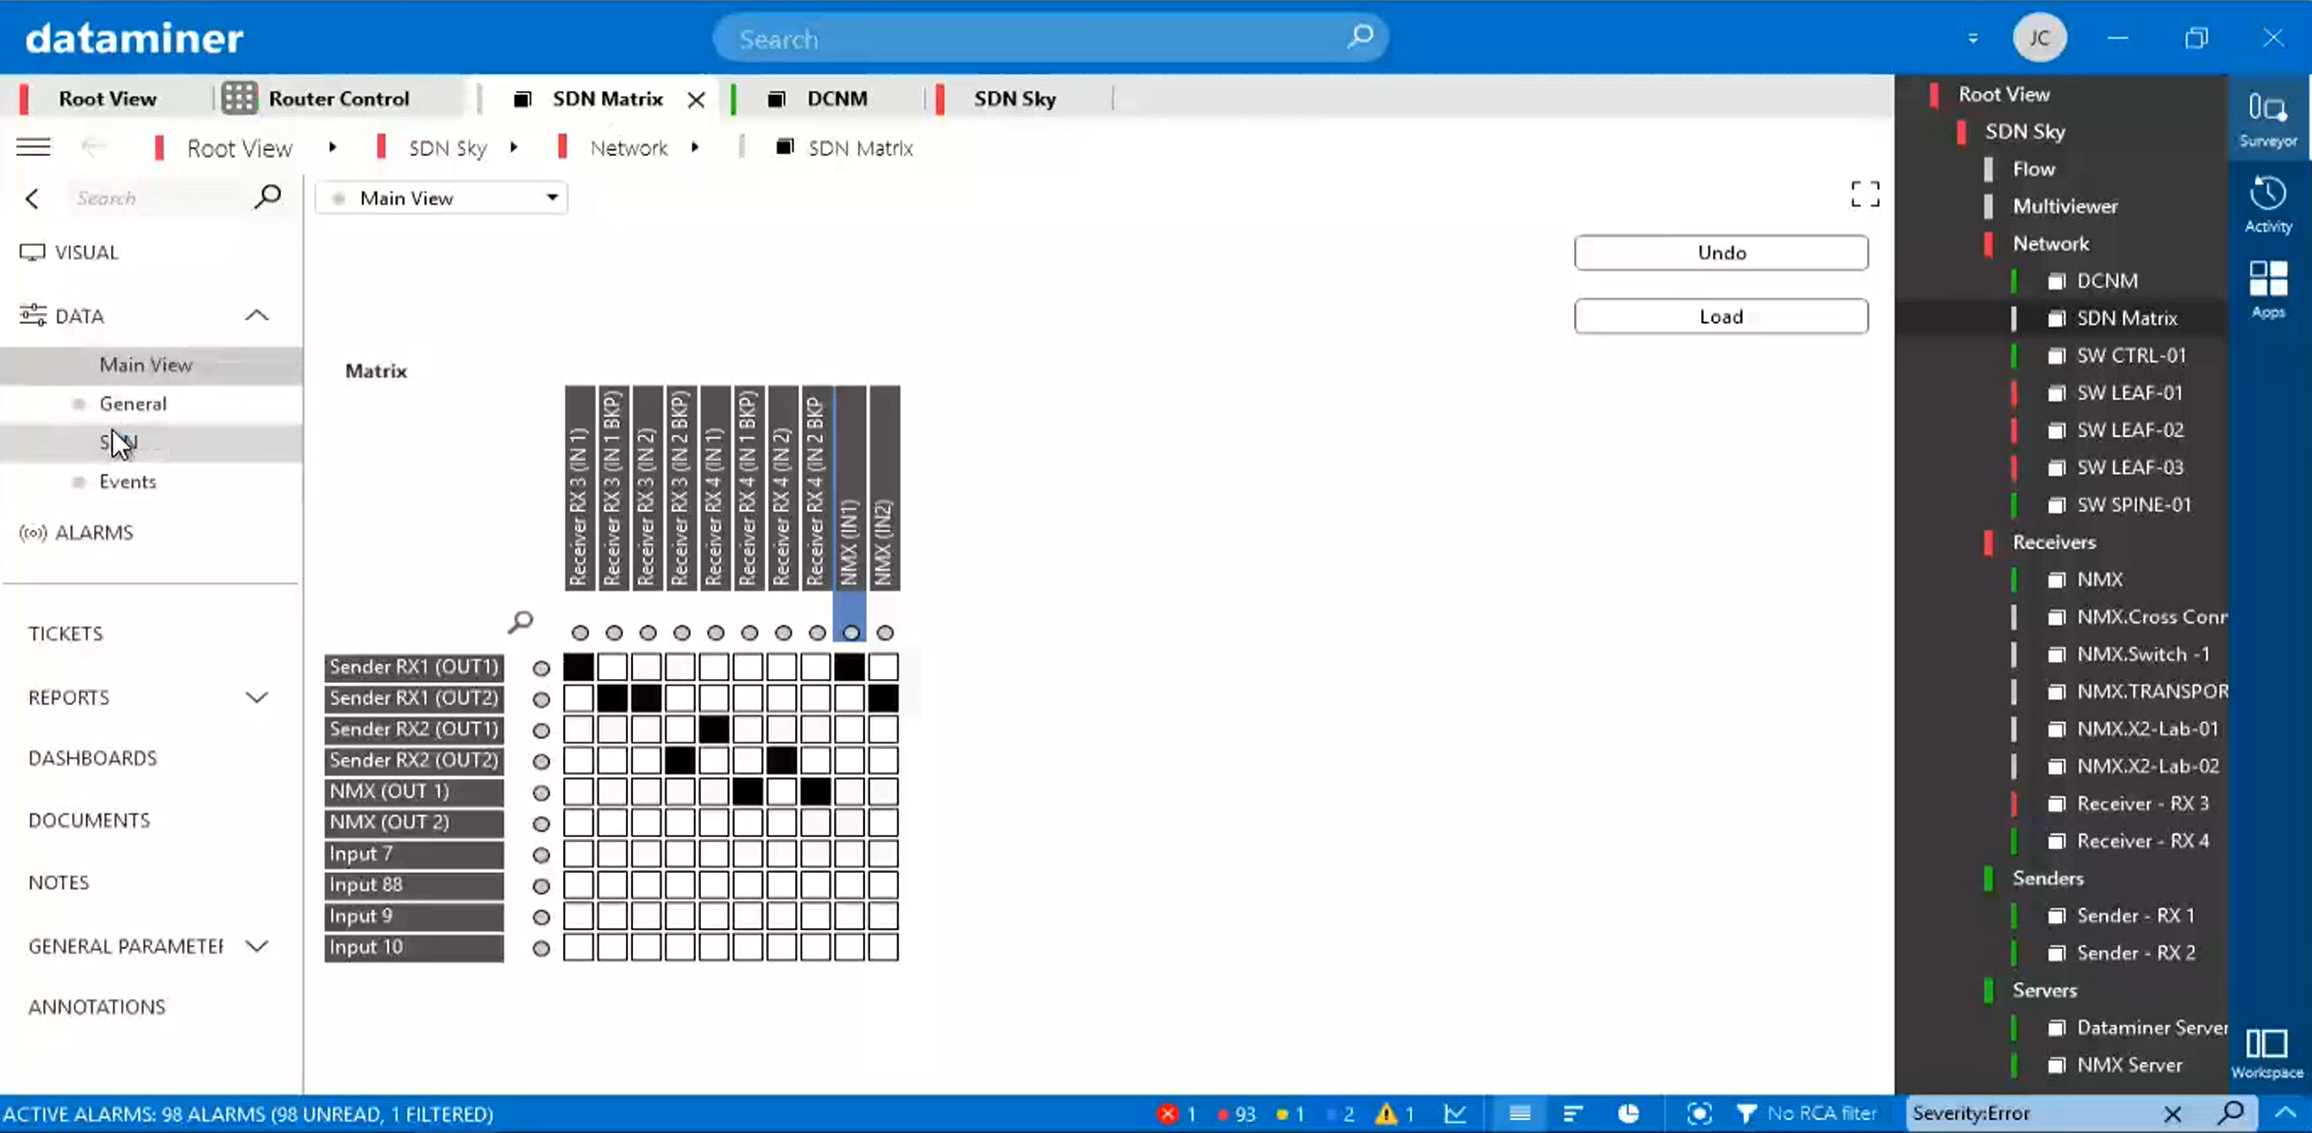
Task: Clear the Severity:Error filter with X
Action: pos(2172,1113)
